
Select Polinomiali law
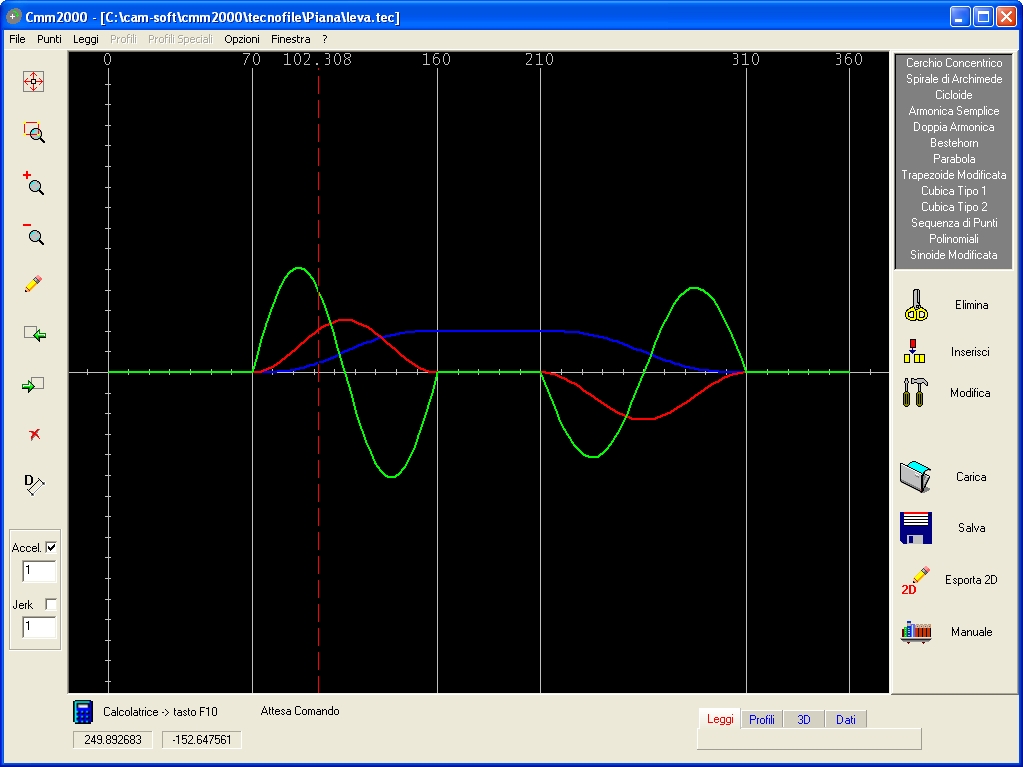954,239
